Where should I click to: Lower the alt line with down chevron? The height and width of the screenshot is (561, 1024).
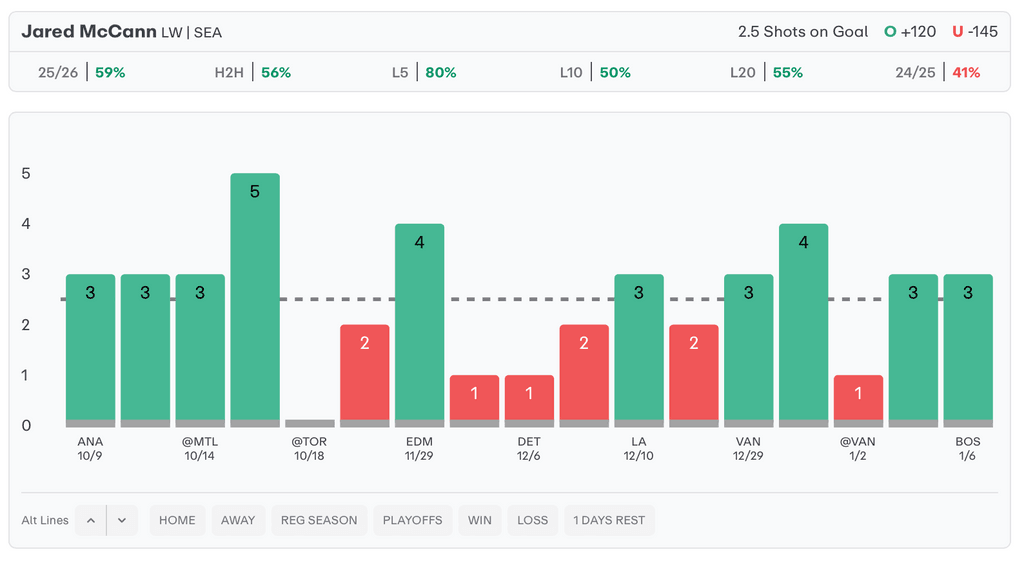(x=121, y=520)
